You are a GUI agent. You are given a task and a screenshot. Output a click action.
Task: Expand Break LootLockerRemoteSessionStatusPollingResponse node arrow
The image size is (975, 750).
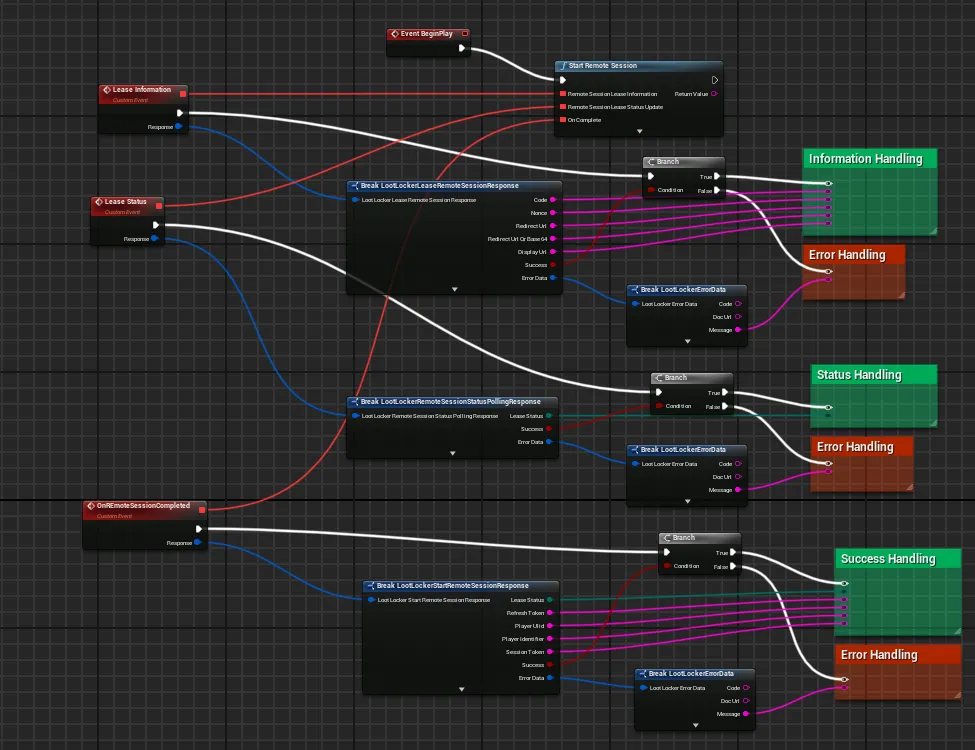click(453, 453)
